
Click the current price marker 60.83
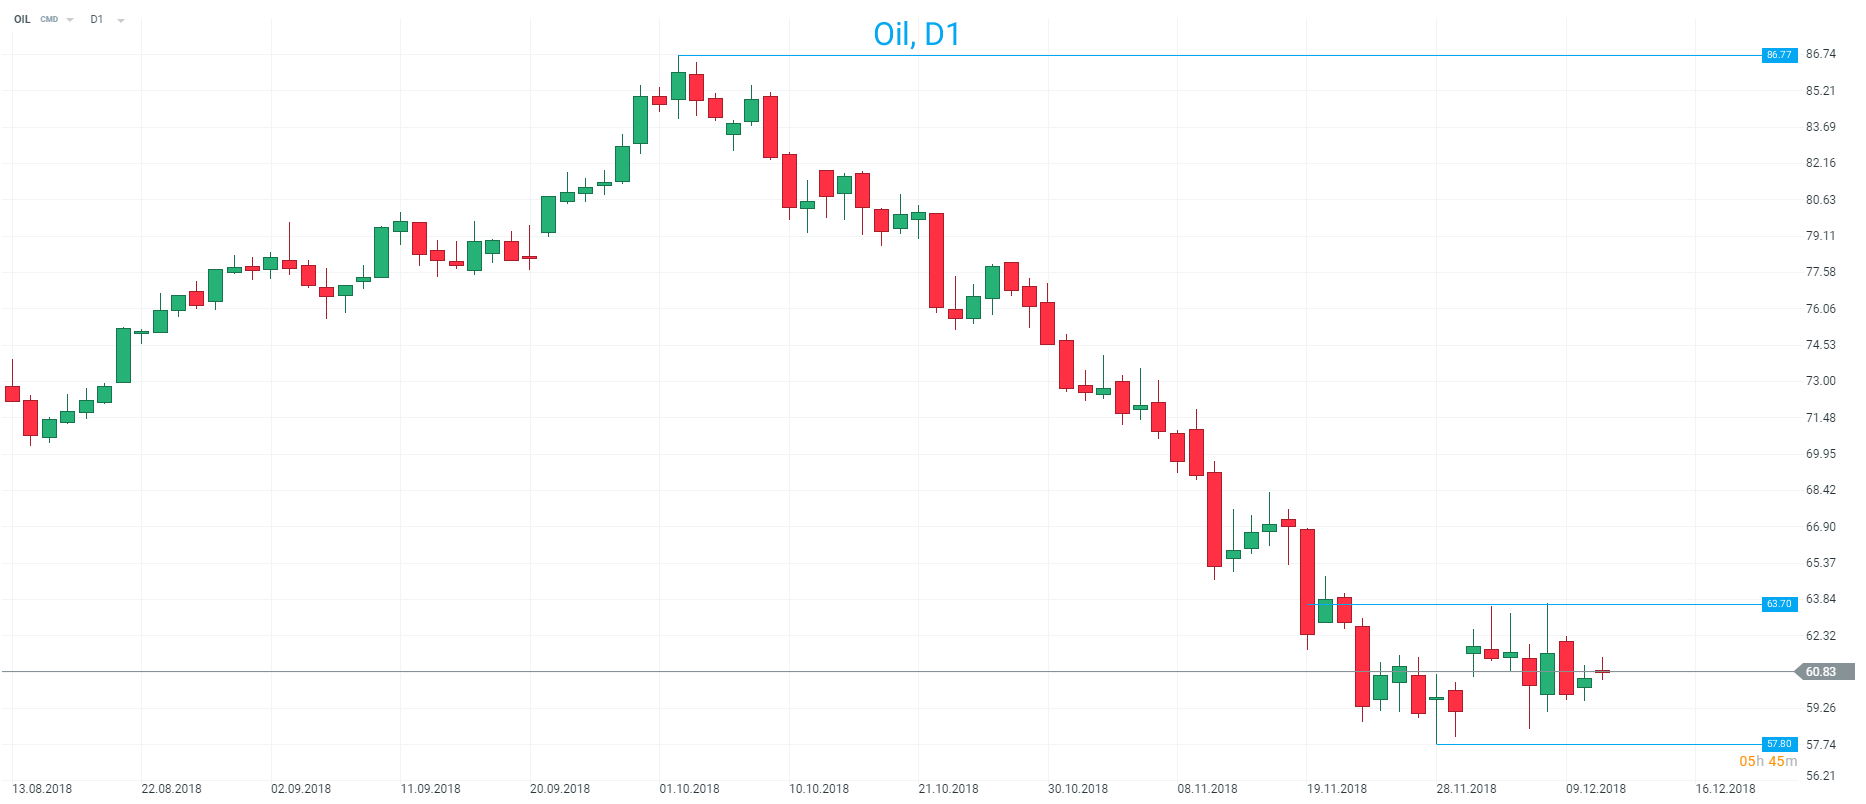(1822, 672)
